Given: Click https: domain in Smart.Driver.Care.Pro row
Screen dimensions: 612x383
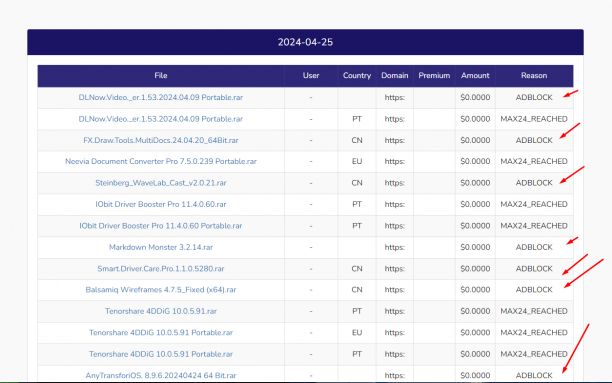Looking at the screenshot, I should pos(395,269).
